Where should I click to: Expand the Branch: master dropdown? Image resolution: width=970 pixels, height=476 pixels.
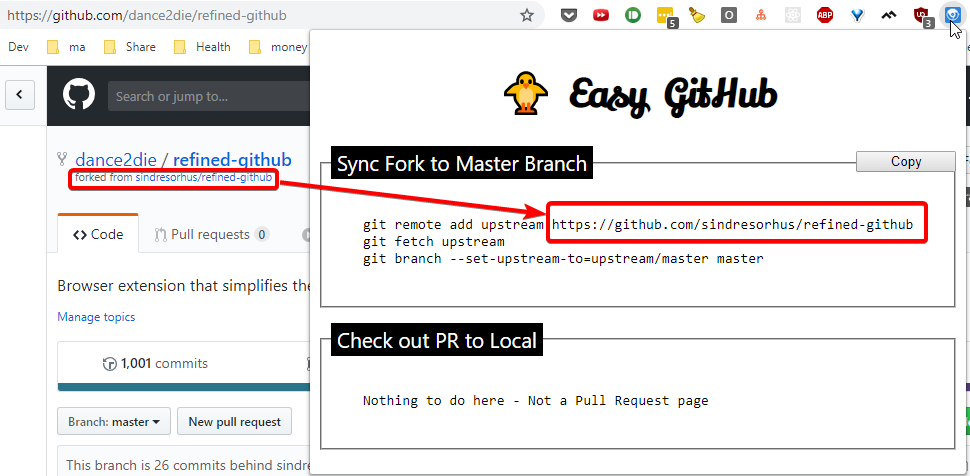(114, 422)
